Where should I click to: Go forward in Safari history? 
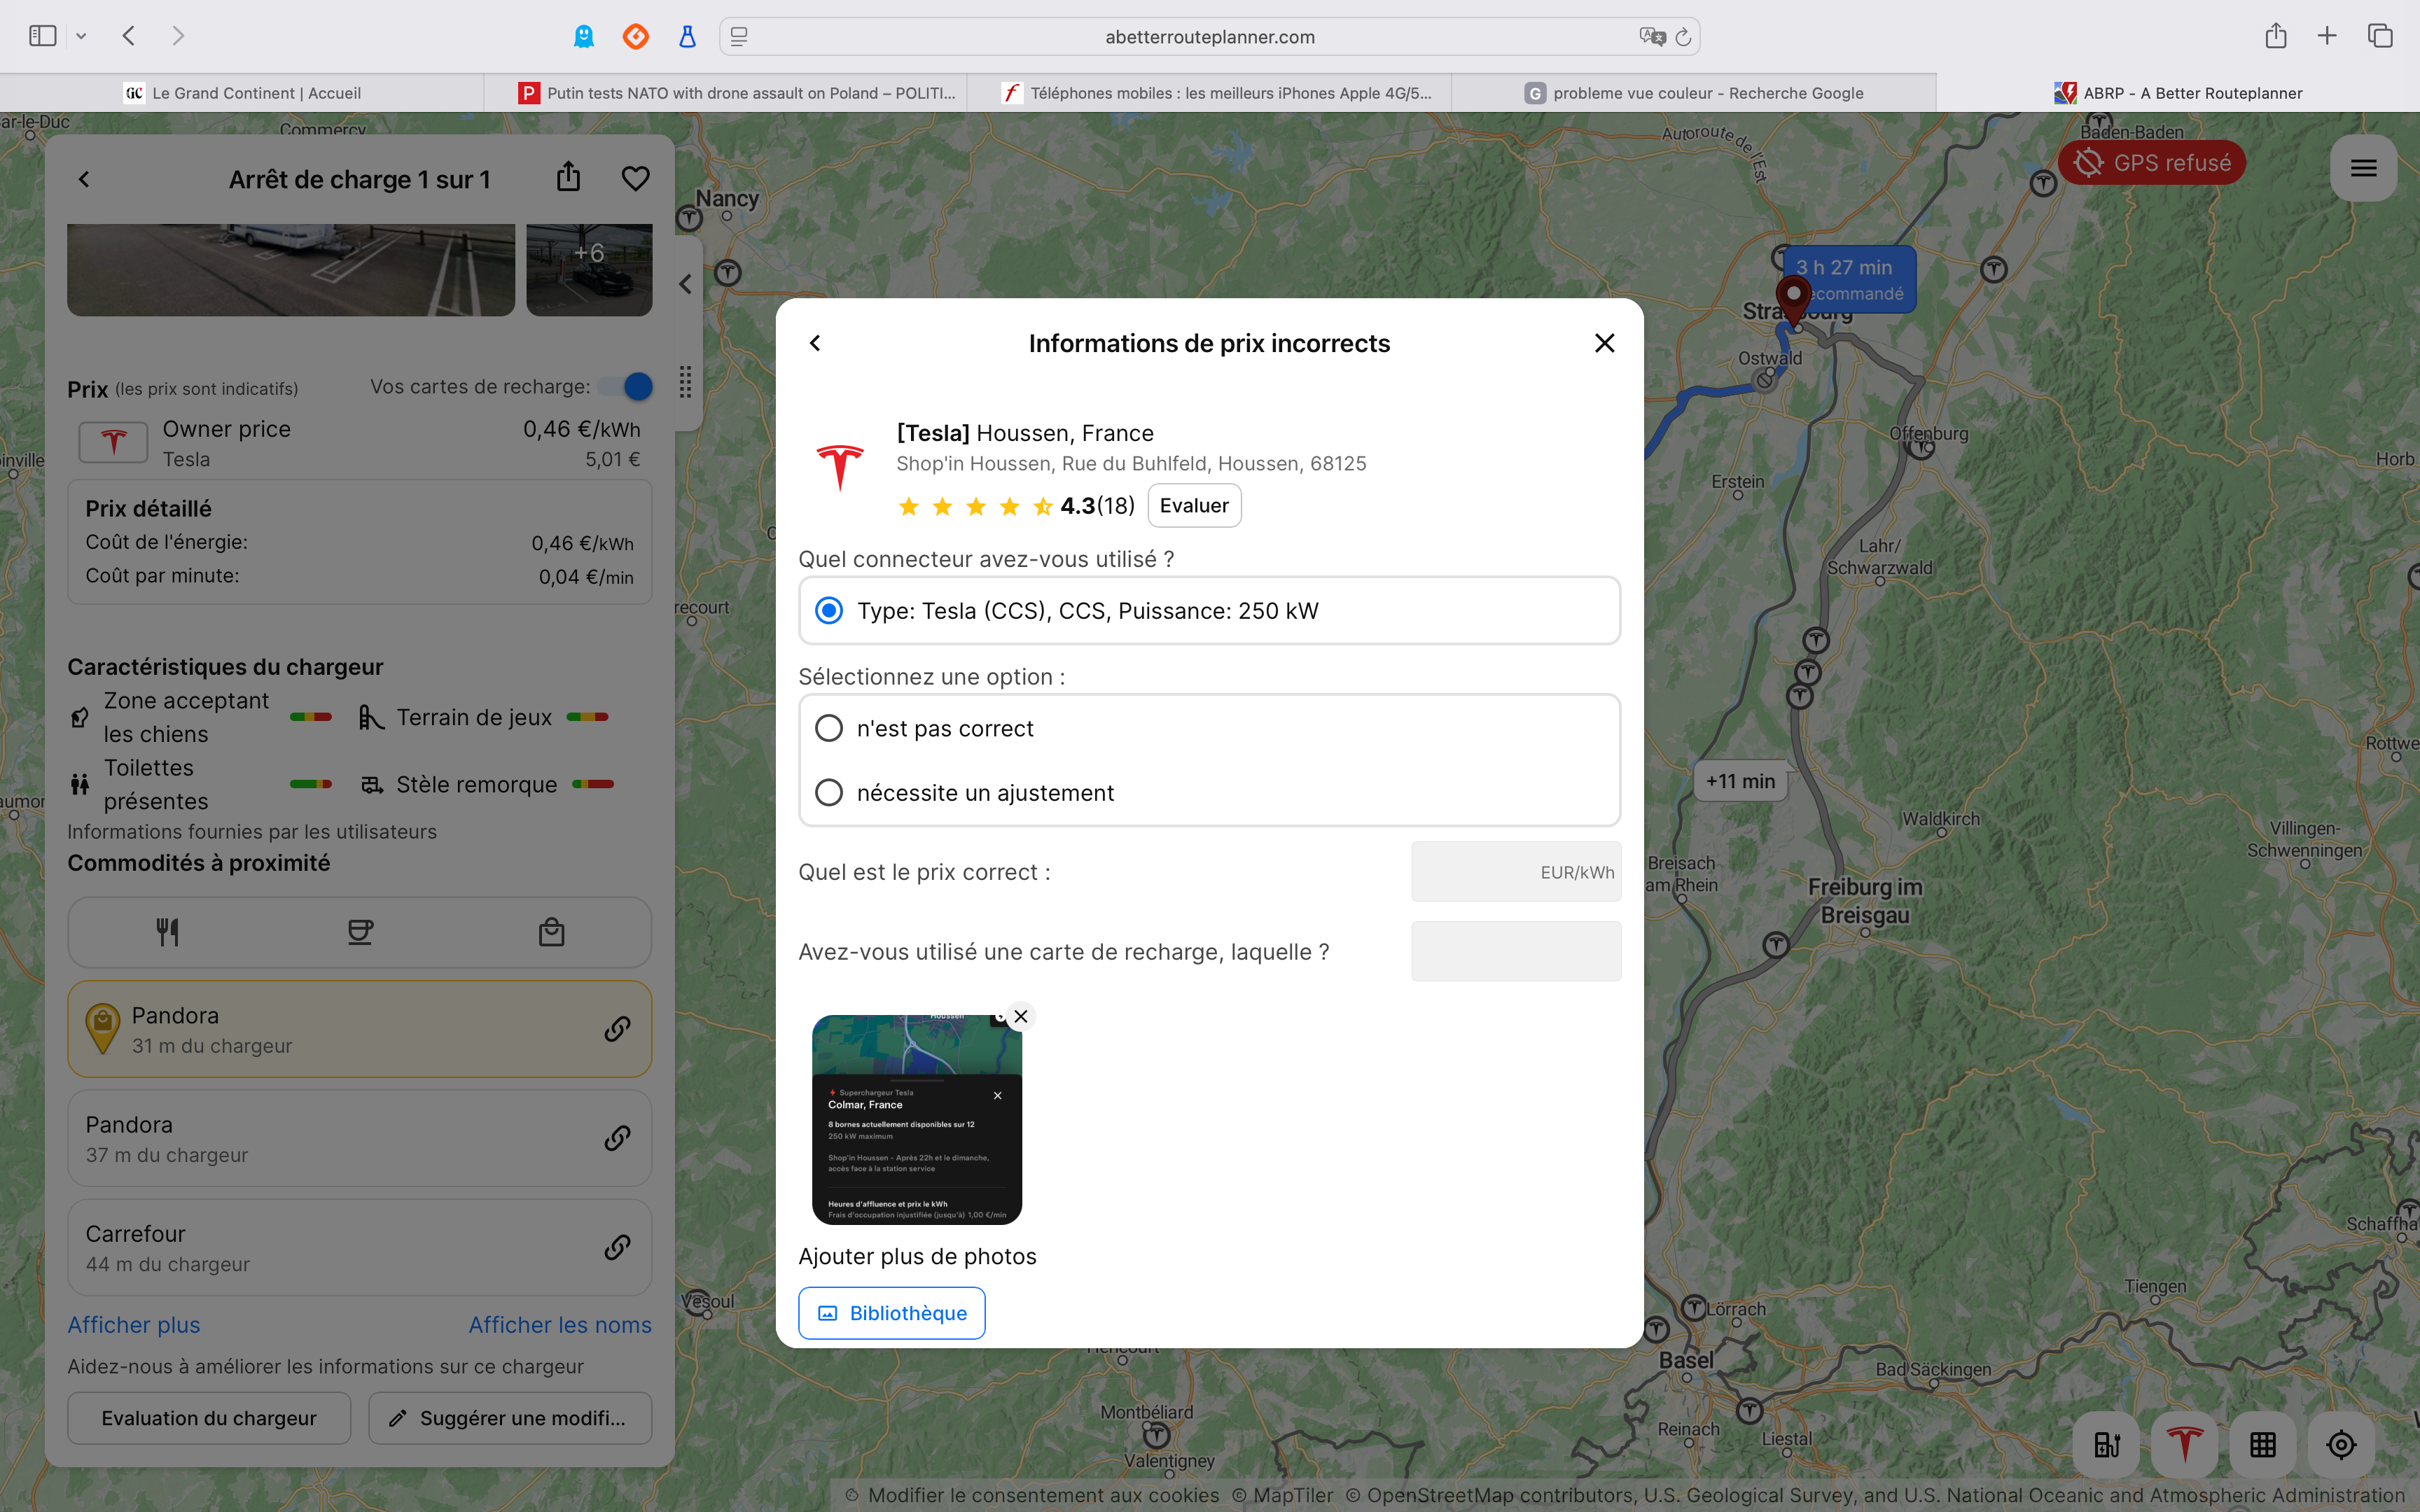pos(178,36)
